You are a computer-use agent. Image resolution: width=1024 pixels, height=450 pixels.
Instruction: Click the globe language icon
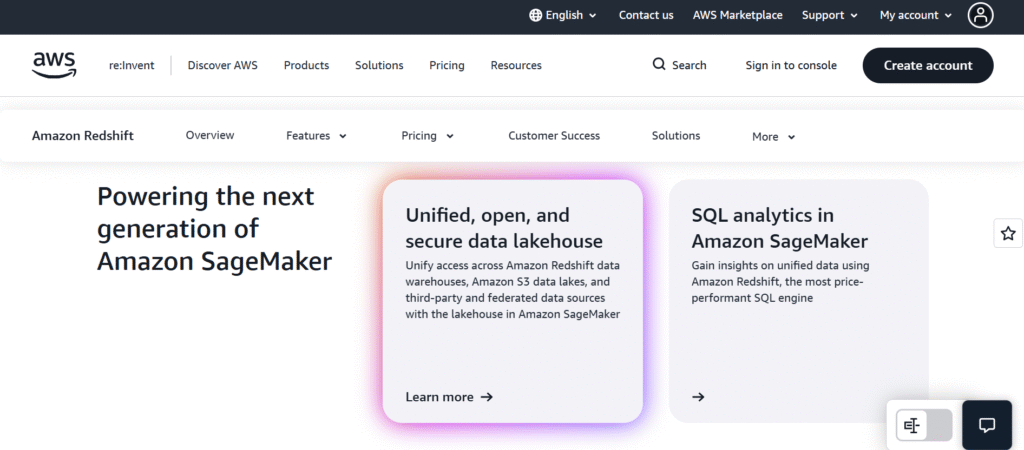click(x=536, y=15)
